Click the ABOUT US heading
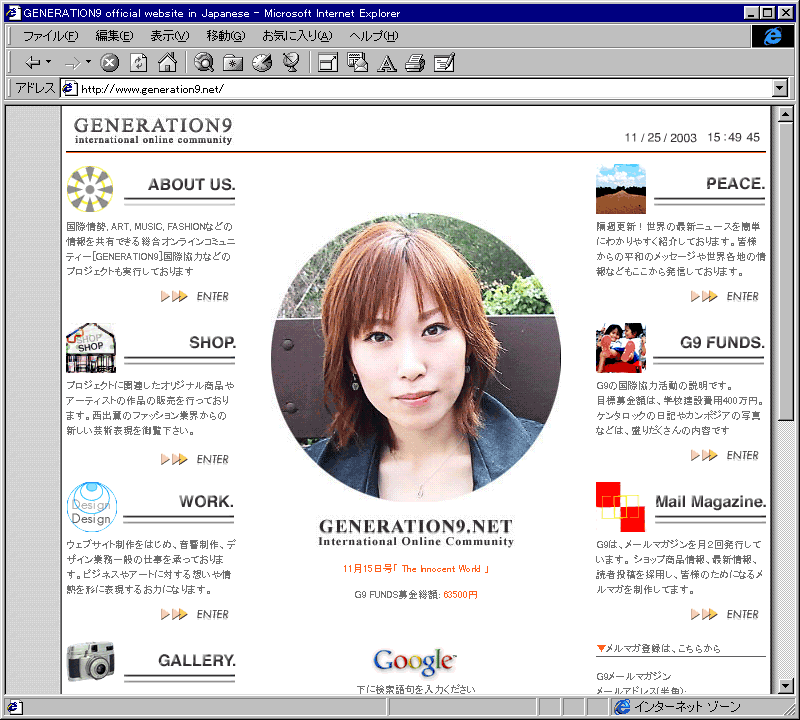 (192, 184)
